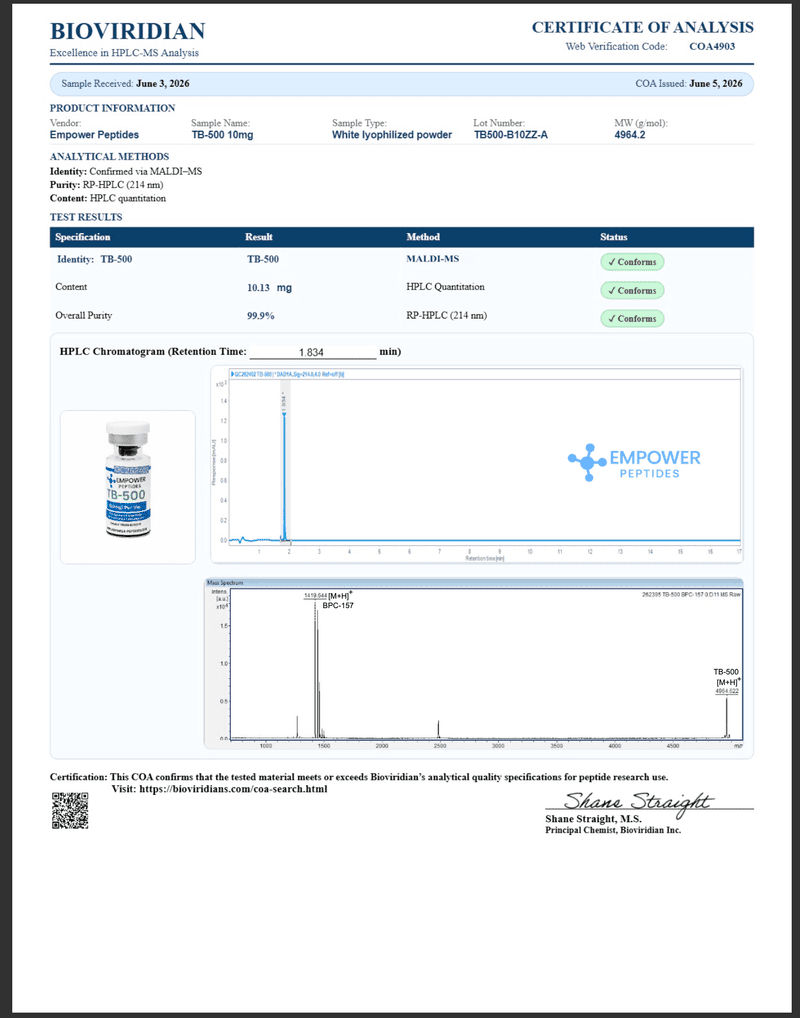Click the BPC-157 peak label in mass spectrum
The height and width of the screenshot is (1018, 800).
338,605
